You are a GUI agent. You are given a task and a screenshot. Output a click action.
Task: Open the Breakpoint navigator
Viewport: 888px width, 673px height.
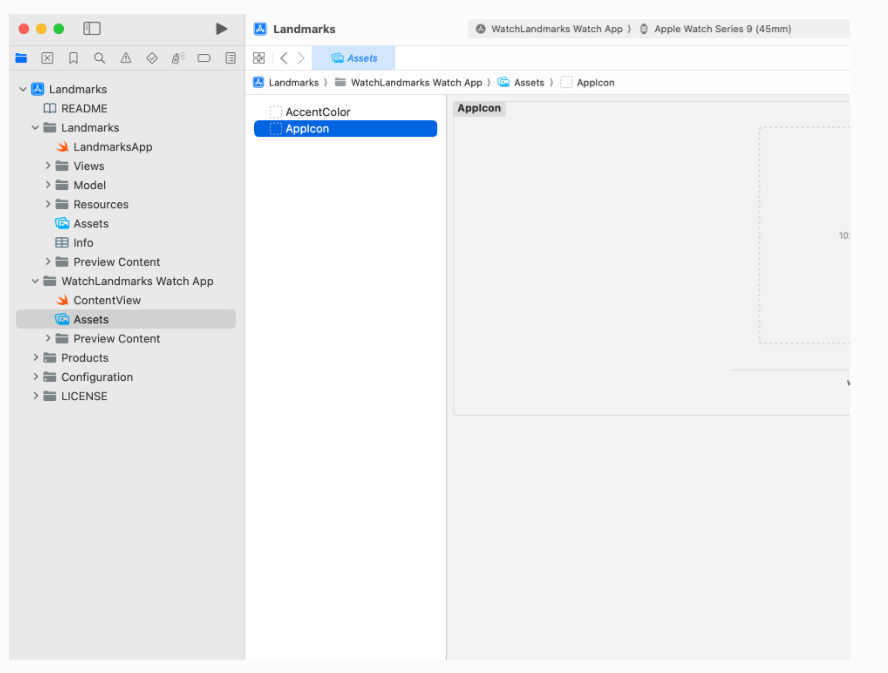coord(204,58)
